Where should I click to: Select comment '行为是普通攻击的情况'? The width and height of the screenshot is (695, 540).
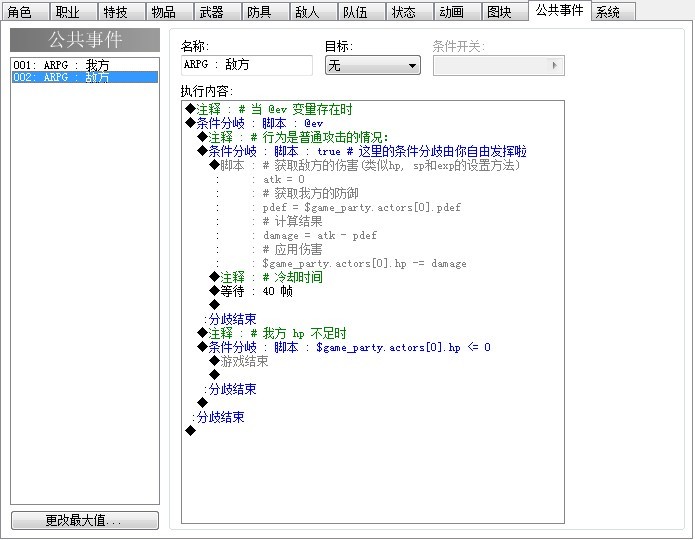(x=293, y=137)
